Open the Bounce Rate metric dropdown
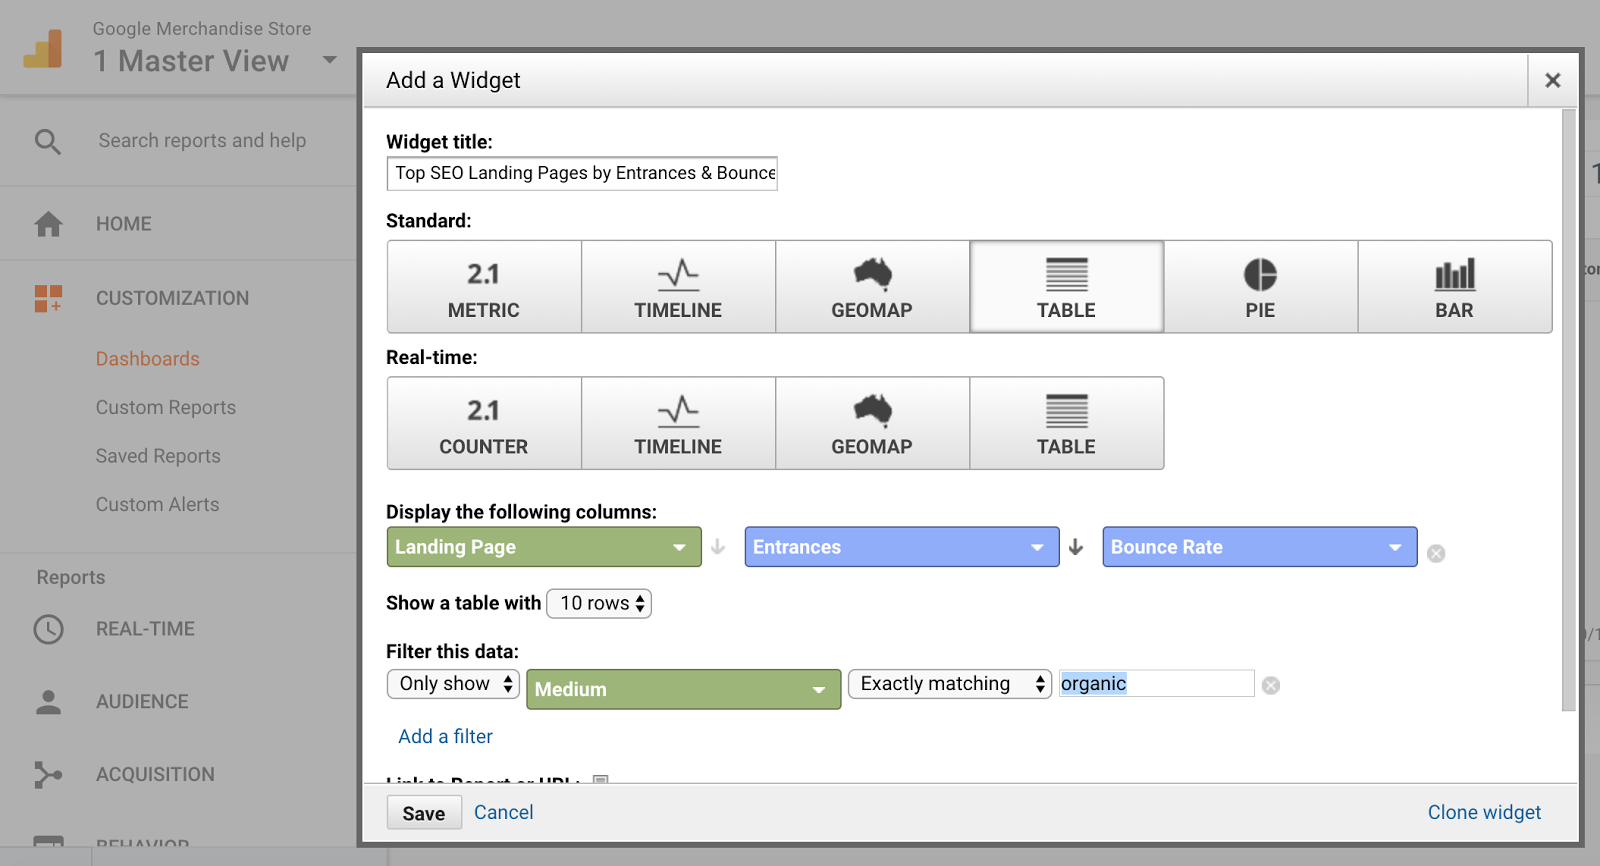The height and width of the screenshot is (866, 1600). pyautogui.click(x=1259, y=547)
